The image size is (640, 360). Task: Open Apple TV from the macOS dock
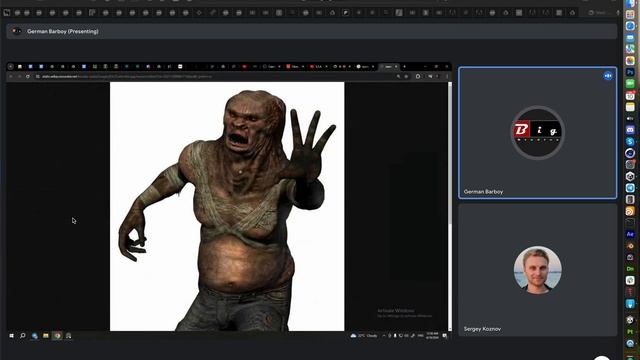pos(630,118)
